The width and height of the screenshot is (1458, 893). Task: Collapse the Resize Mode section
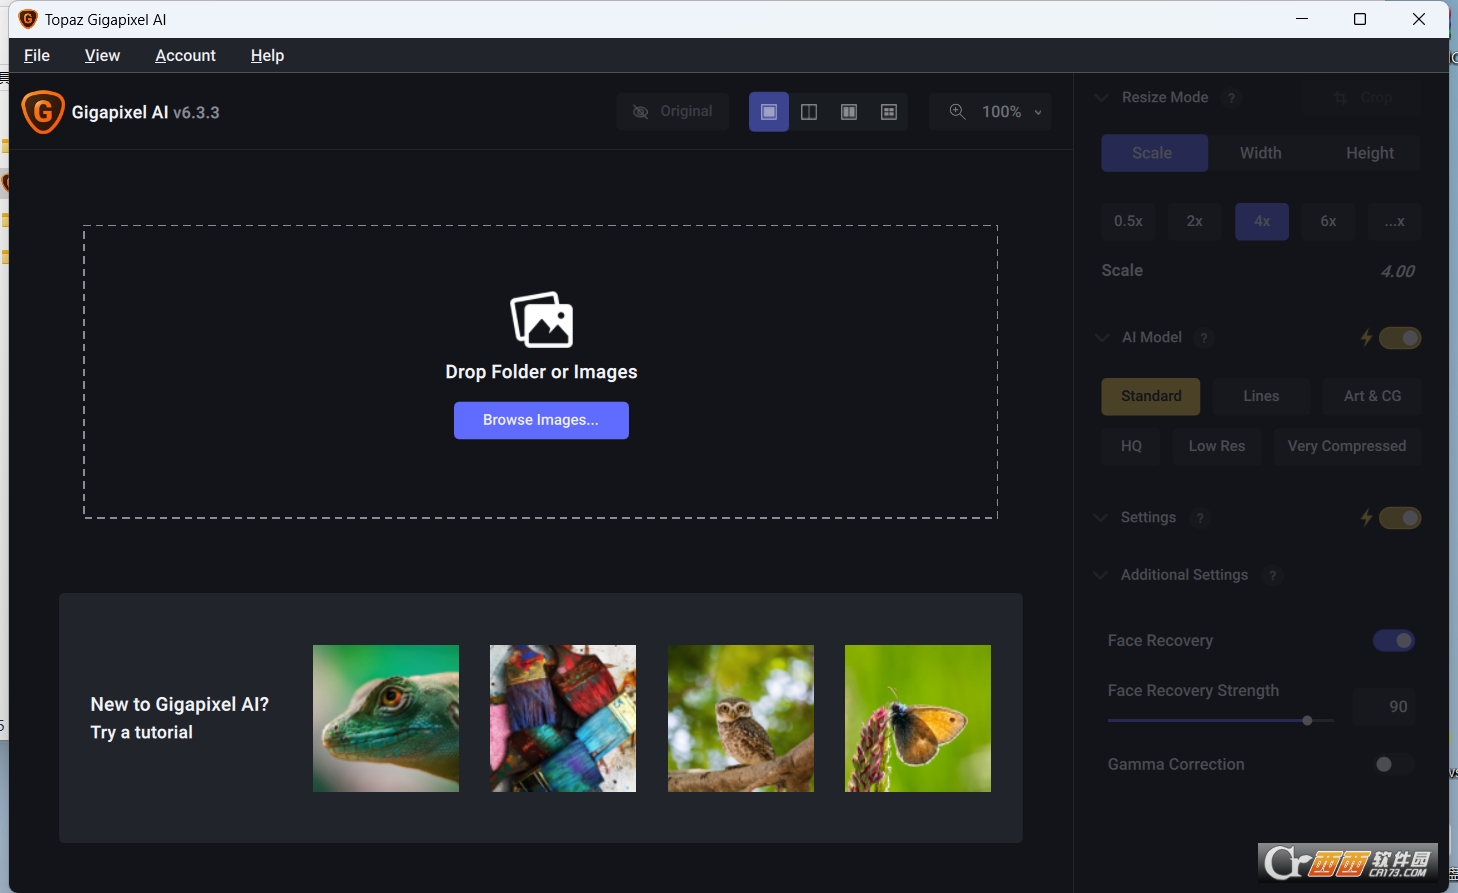tap(1102, 98)
